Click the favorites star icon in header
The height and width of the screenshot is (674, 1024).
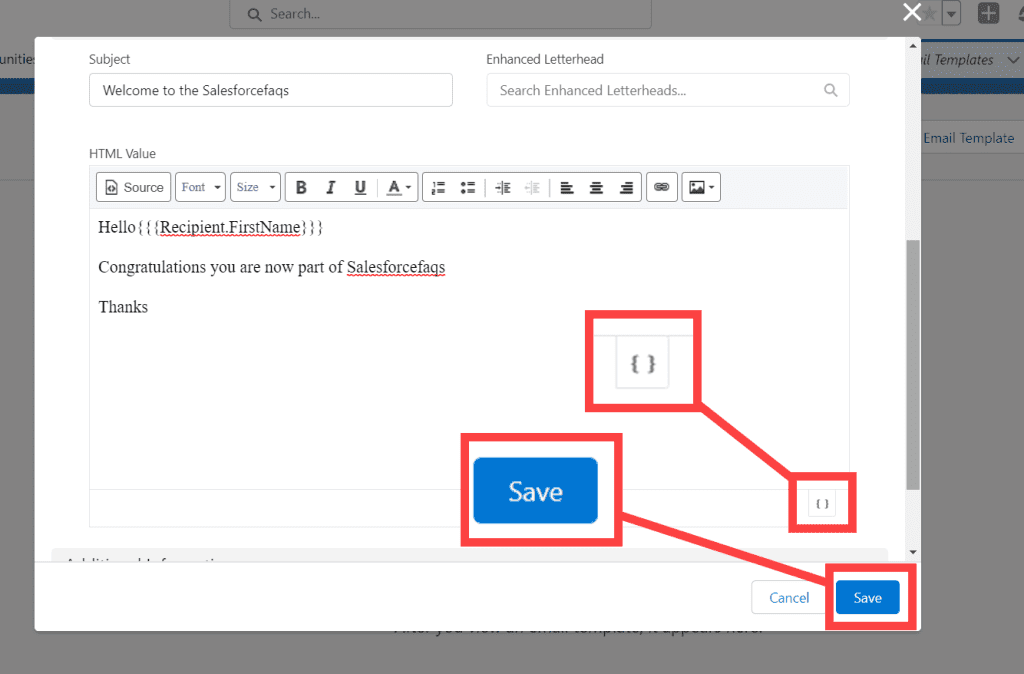tap(931, 13)
